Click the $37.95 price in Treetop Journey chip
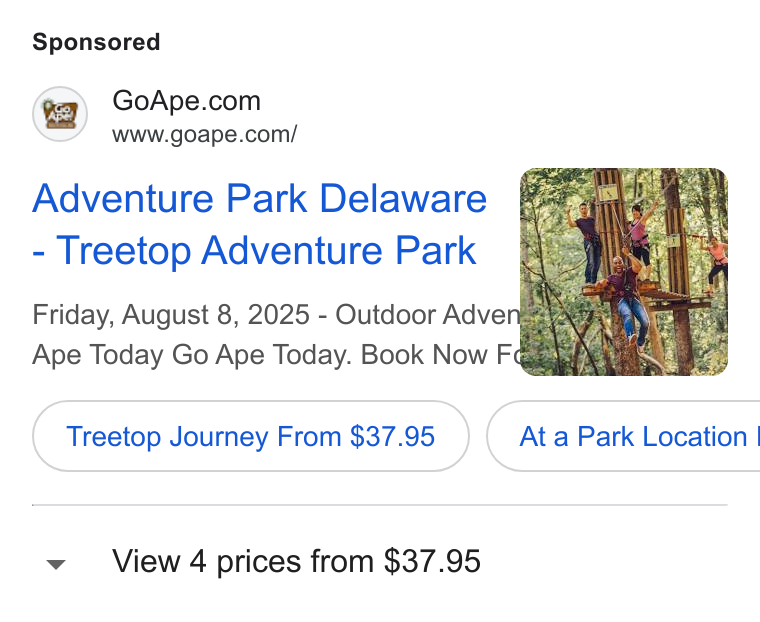 pos(392,436)
